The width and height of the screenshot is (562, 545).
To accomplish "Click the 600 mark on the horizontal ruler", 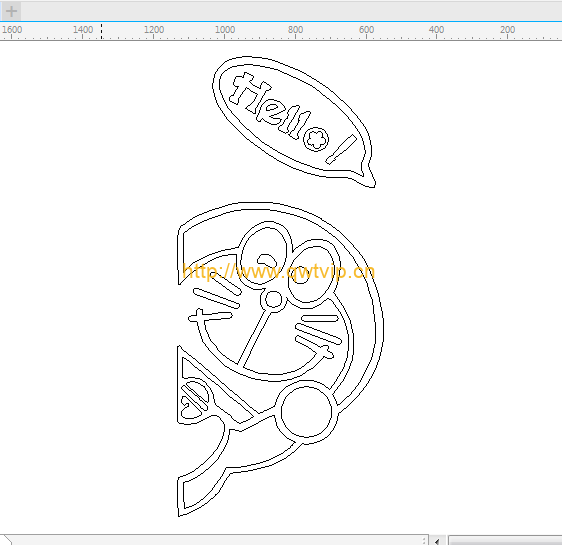I will [x=366, y=30].
